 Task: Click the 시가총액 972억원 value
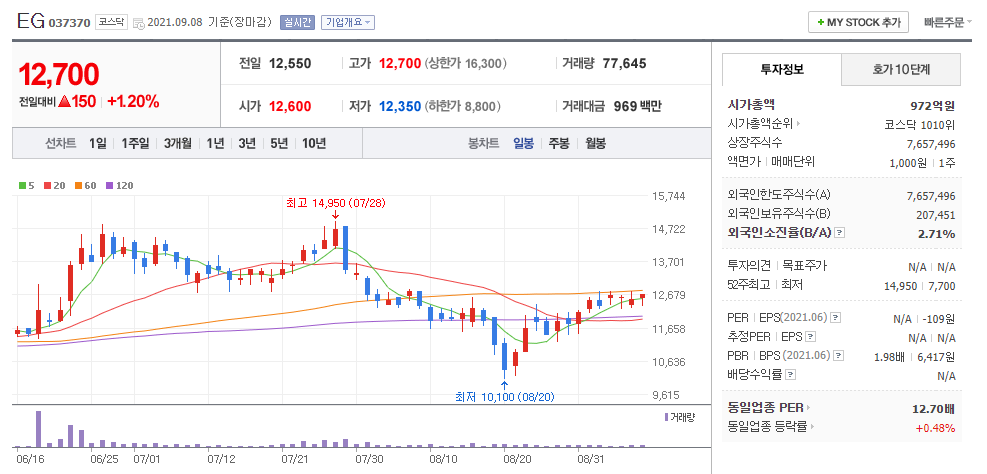point(932,105)
